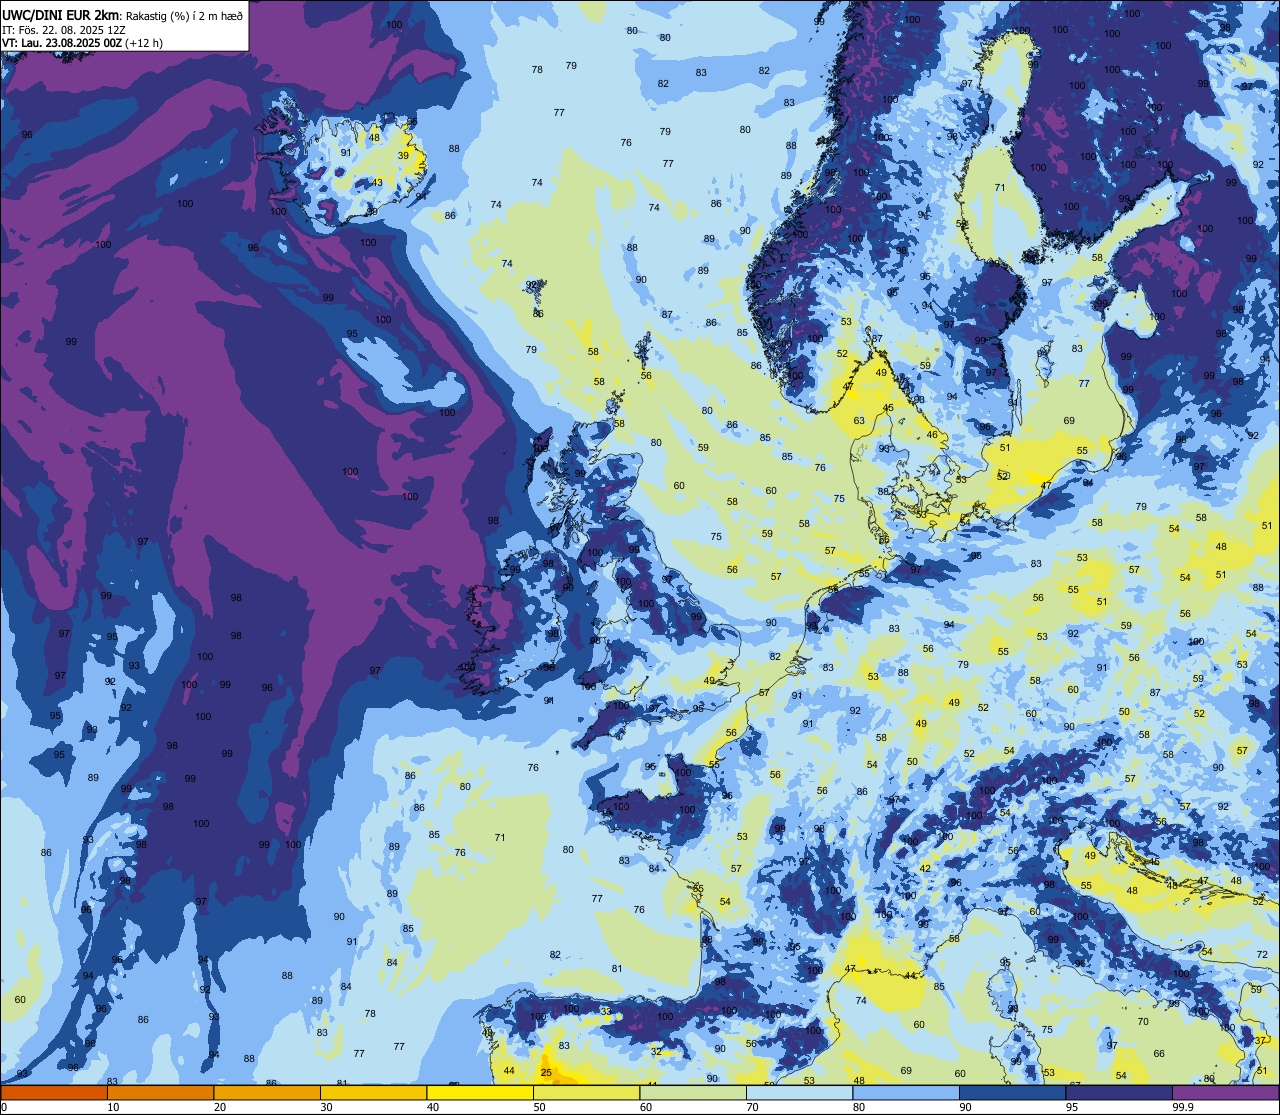Click the '10' tick label on the color legend
1280x1115 pixels.
pos(113,1107)
